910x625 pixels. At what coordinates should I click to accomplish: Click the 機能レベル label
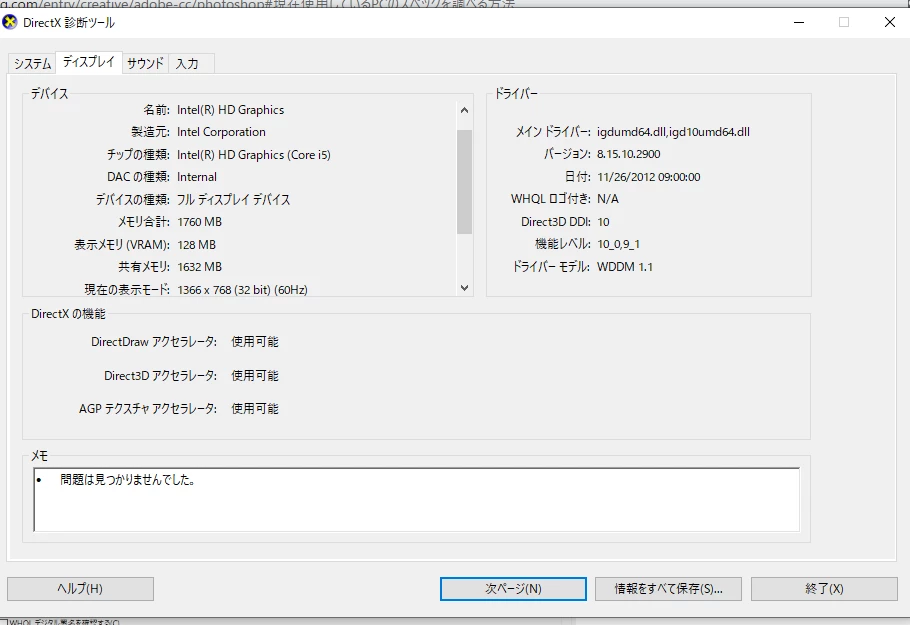[x=562, y=244]
